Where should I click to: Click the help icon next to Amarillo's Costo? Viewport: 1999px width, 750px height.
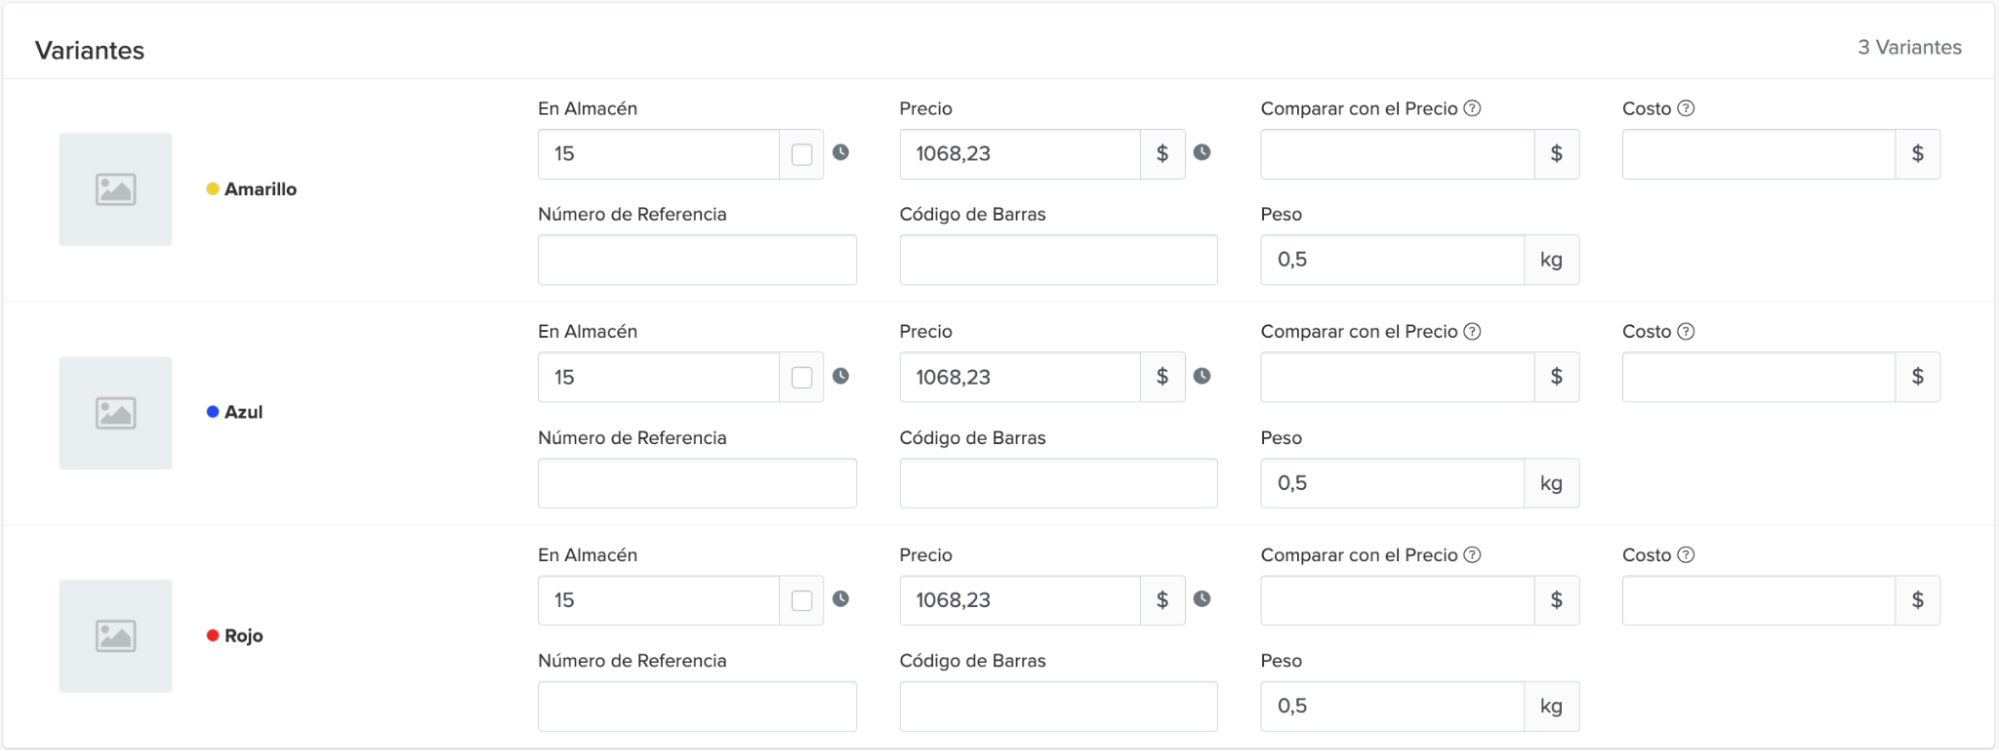pyautogui.click(x=1686, y=108)
